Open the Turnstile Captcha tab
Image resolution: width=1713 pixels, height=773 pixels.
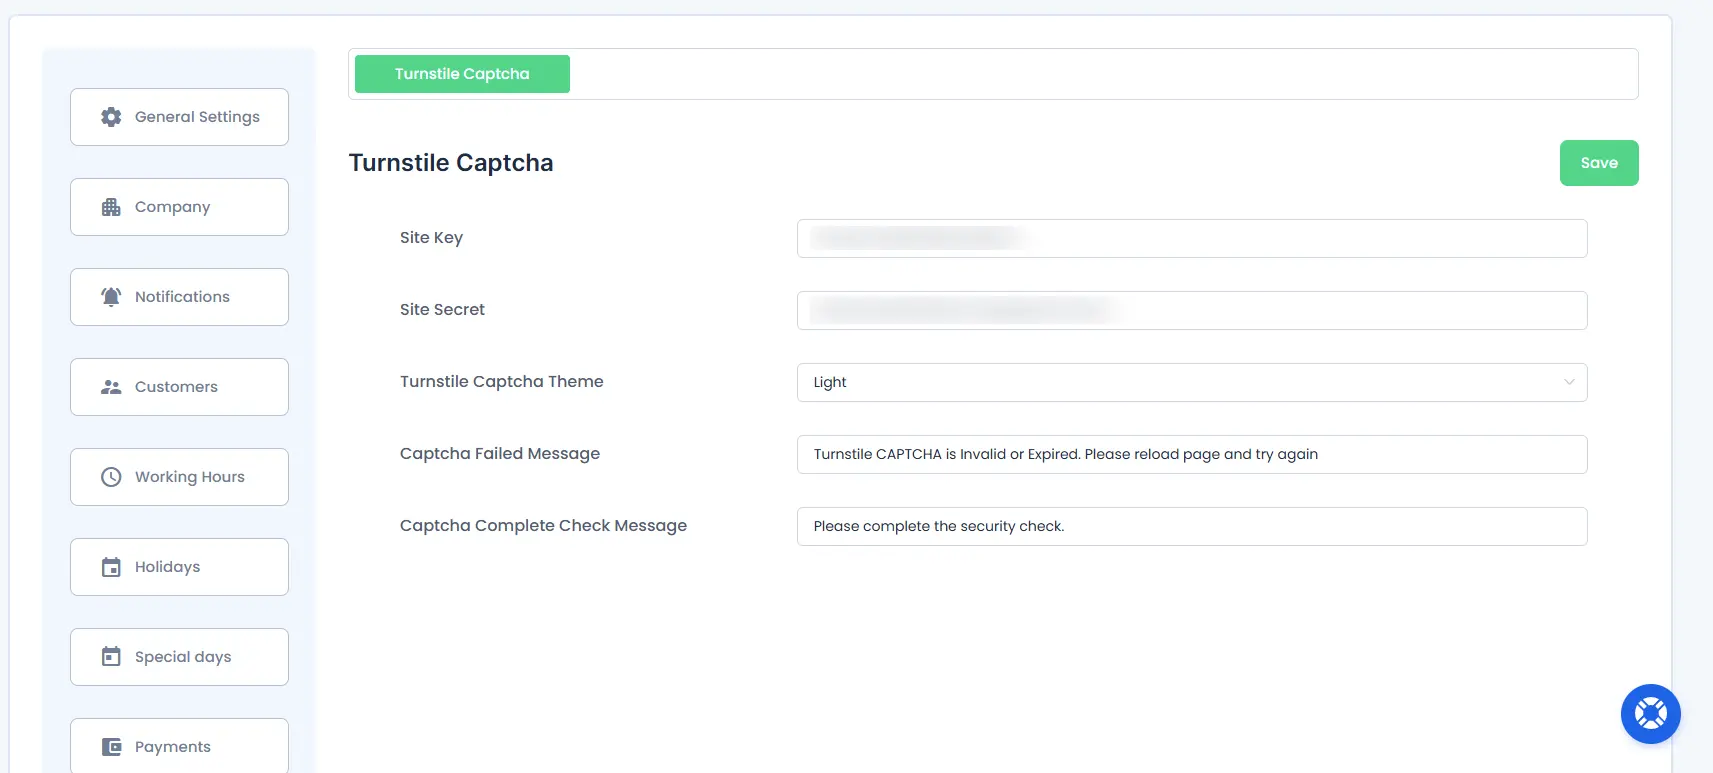(462, 74)
